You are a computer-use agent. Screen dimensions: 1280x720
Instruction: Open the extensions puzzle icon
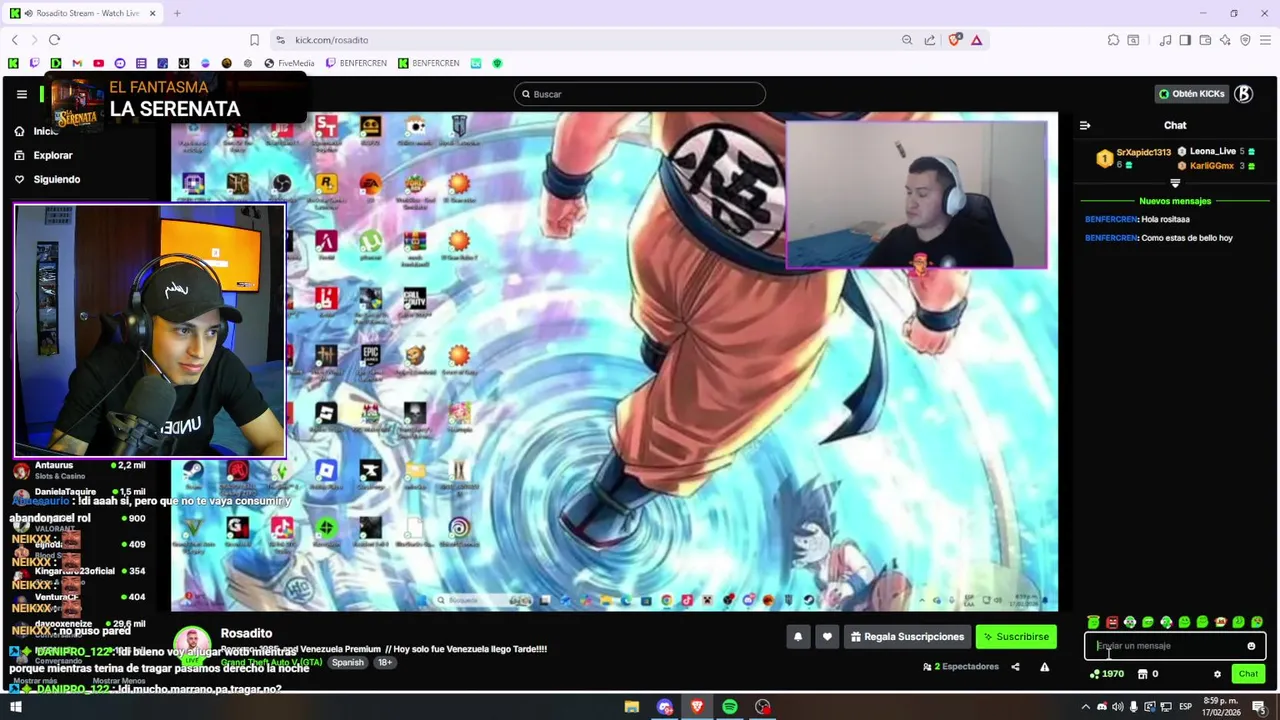click(x=1113, y=40)
